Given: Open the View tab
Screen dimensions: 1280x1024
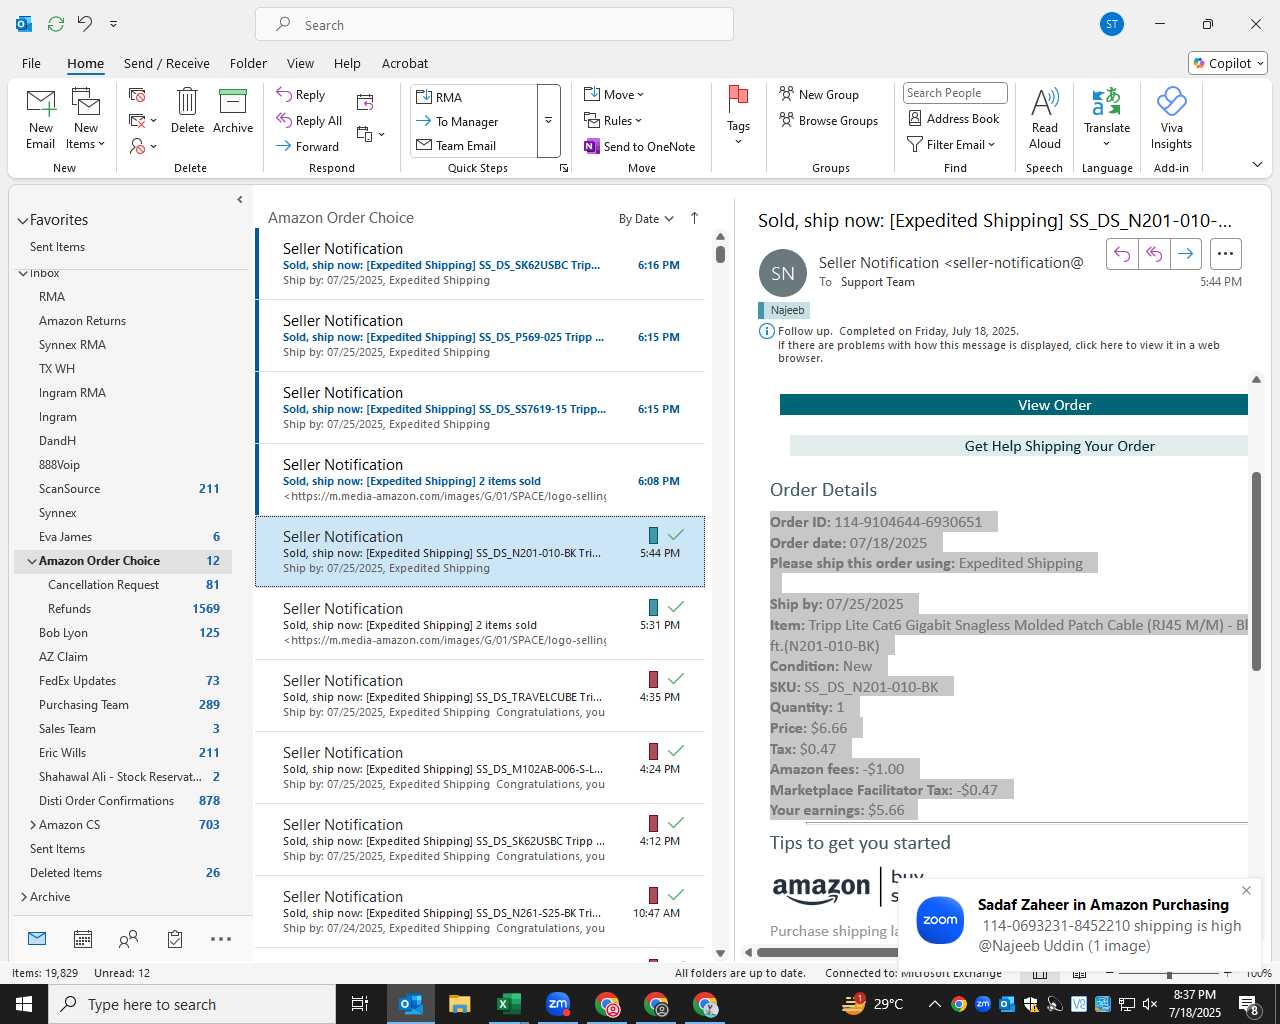Looking at the screenshot, I should point(300,63).
